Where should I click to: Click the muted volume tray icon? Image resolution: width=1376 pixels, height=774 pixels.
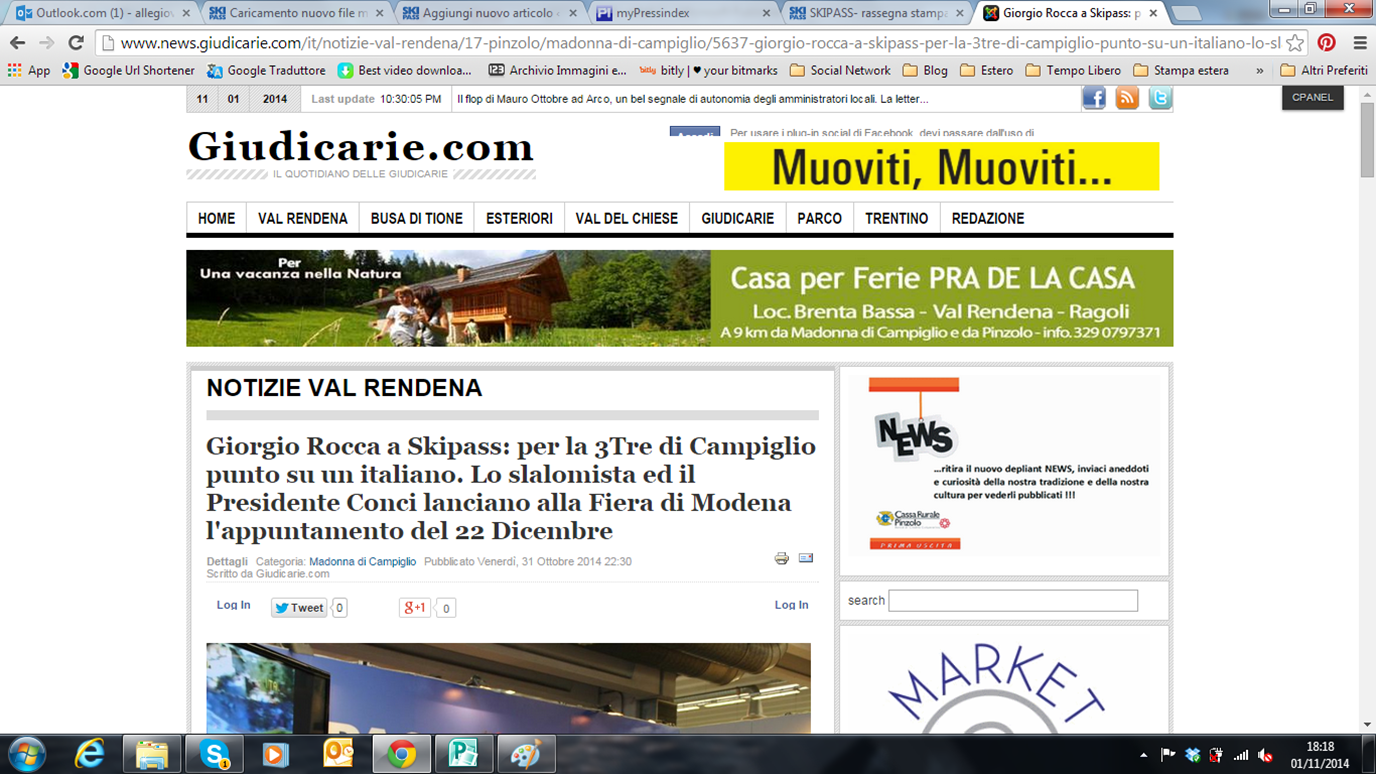point(1265,755)
